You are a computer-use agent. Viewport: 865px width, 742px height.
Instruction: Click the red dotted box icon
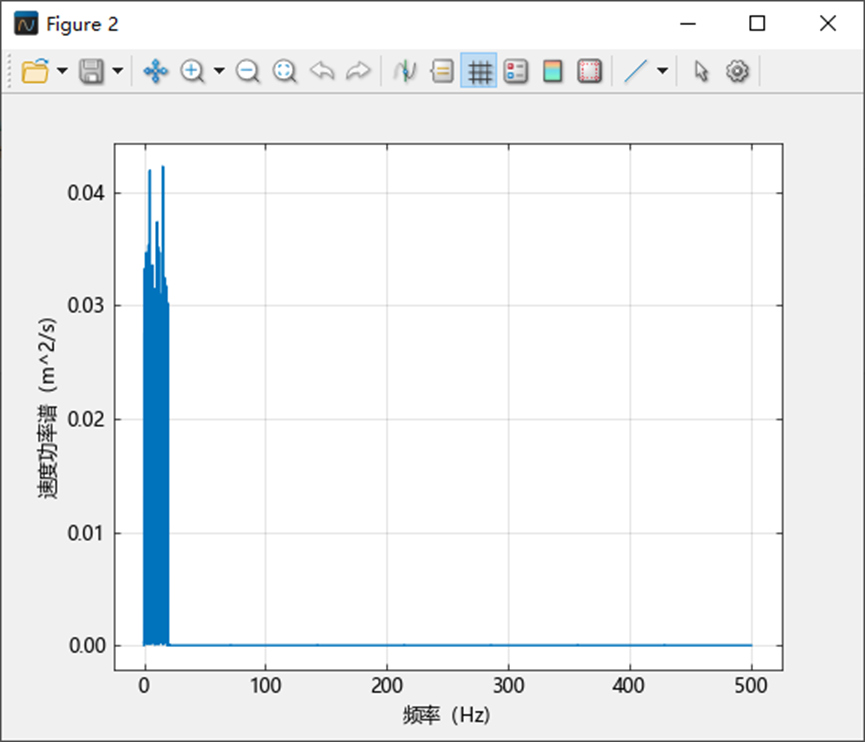tap(589, 71)
